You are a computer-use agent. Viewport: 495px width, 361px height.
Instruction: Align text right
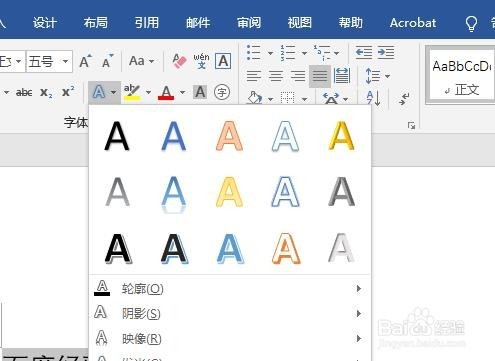click(x=298, y=76)
